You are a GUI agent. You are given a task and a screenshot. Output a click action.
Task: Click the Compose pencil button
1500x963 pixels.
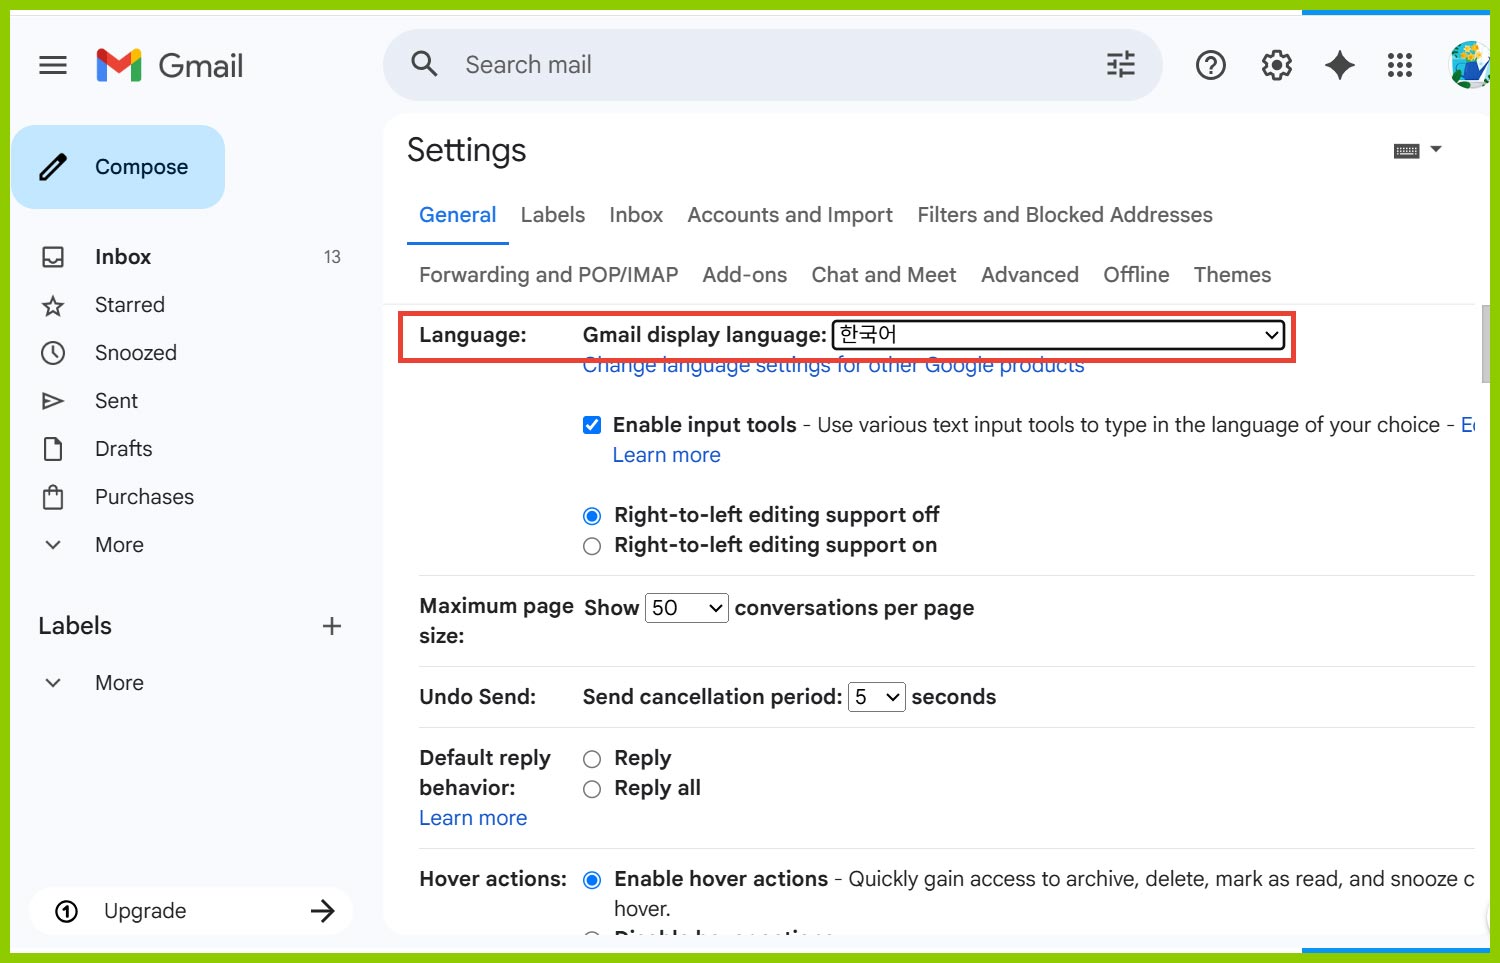(x=118, y=167)
